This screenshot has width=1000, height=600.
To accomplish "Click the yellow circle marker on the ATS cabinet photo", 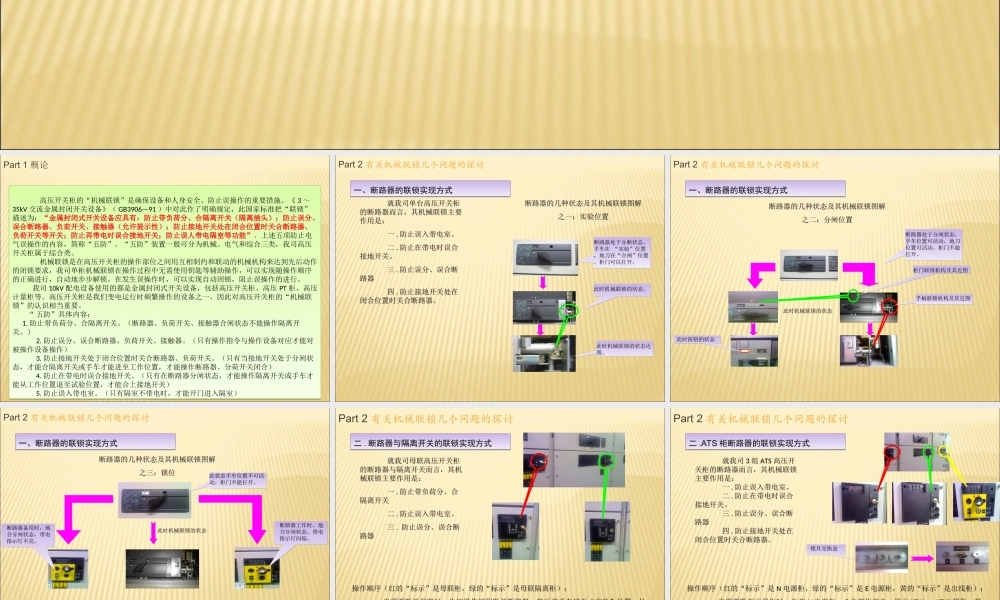I will point(945,451).
